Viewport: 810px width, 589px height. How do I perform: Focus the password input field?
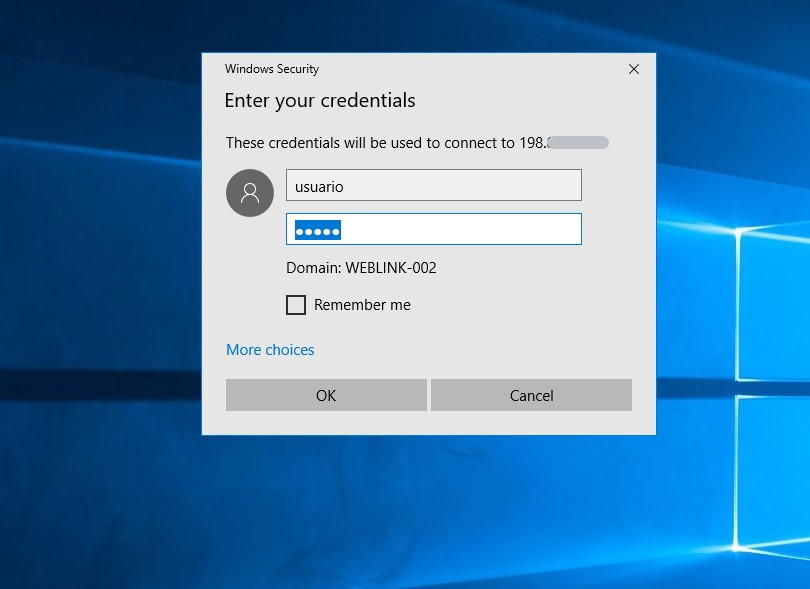pyautogui.click(x=433, y=230)
